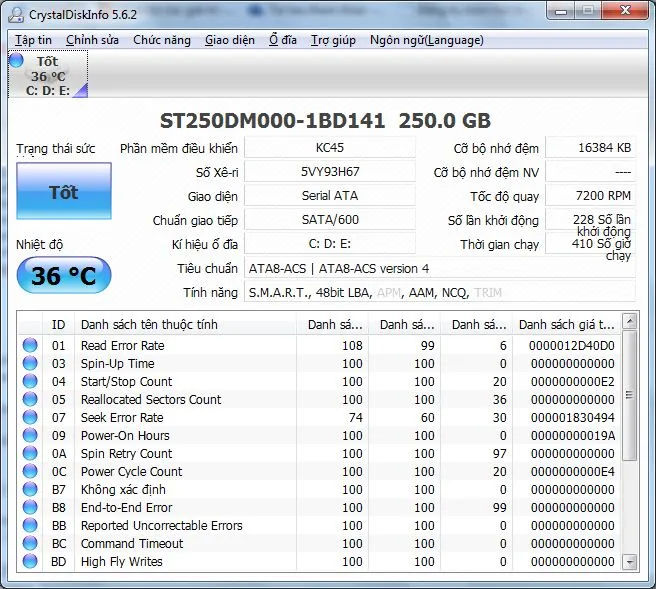656x589 pixels.
Task: Select the Reallocated Sectors Count attribute name
Action: (151, 399)
